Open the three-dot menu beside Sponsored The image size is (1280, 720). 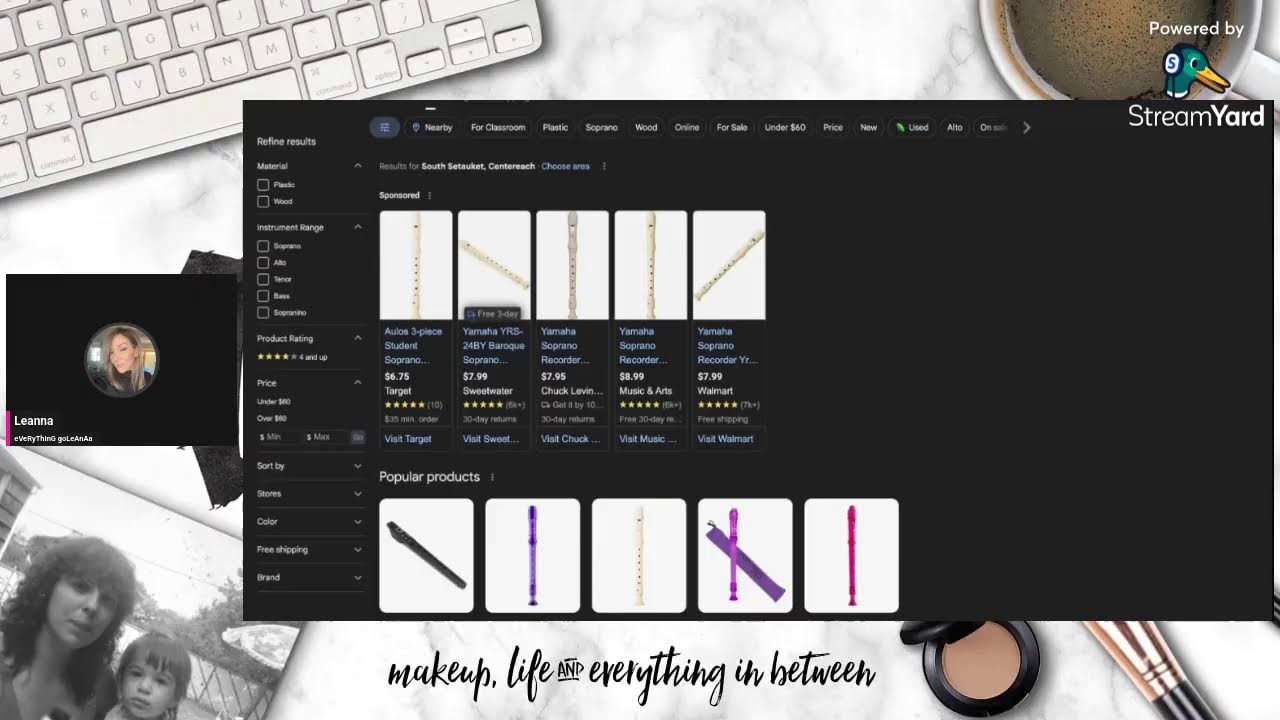(x=430, y=195)
